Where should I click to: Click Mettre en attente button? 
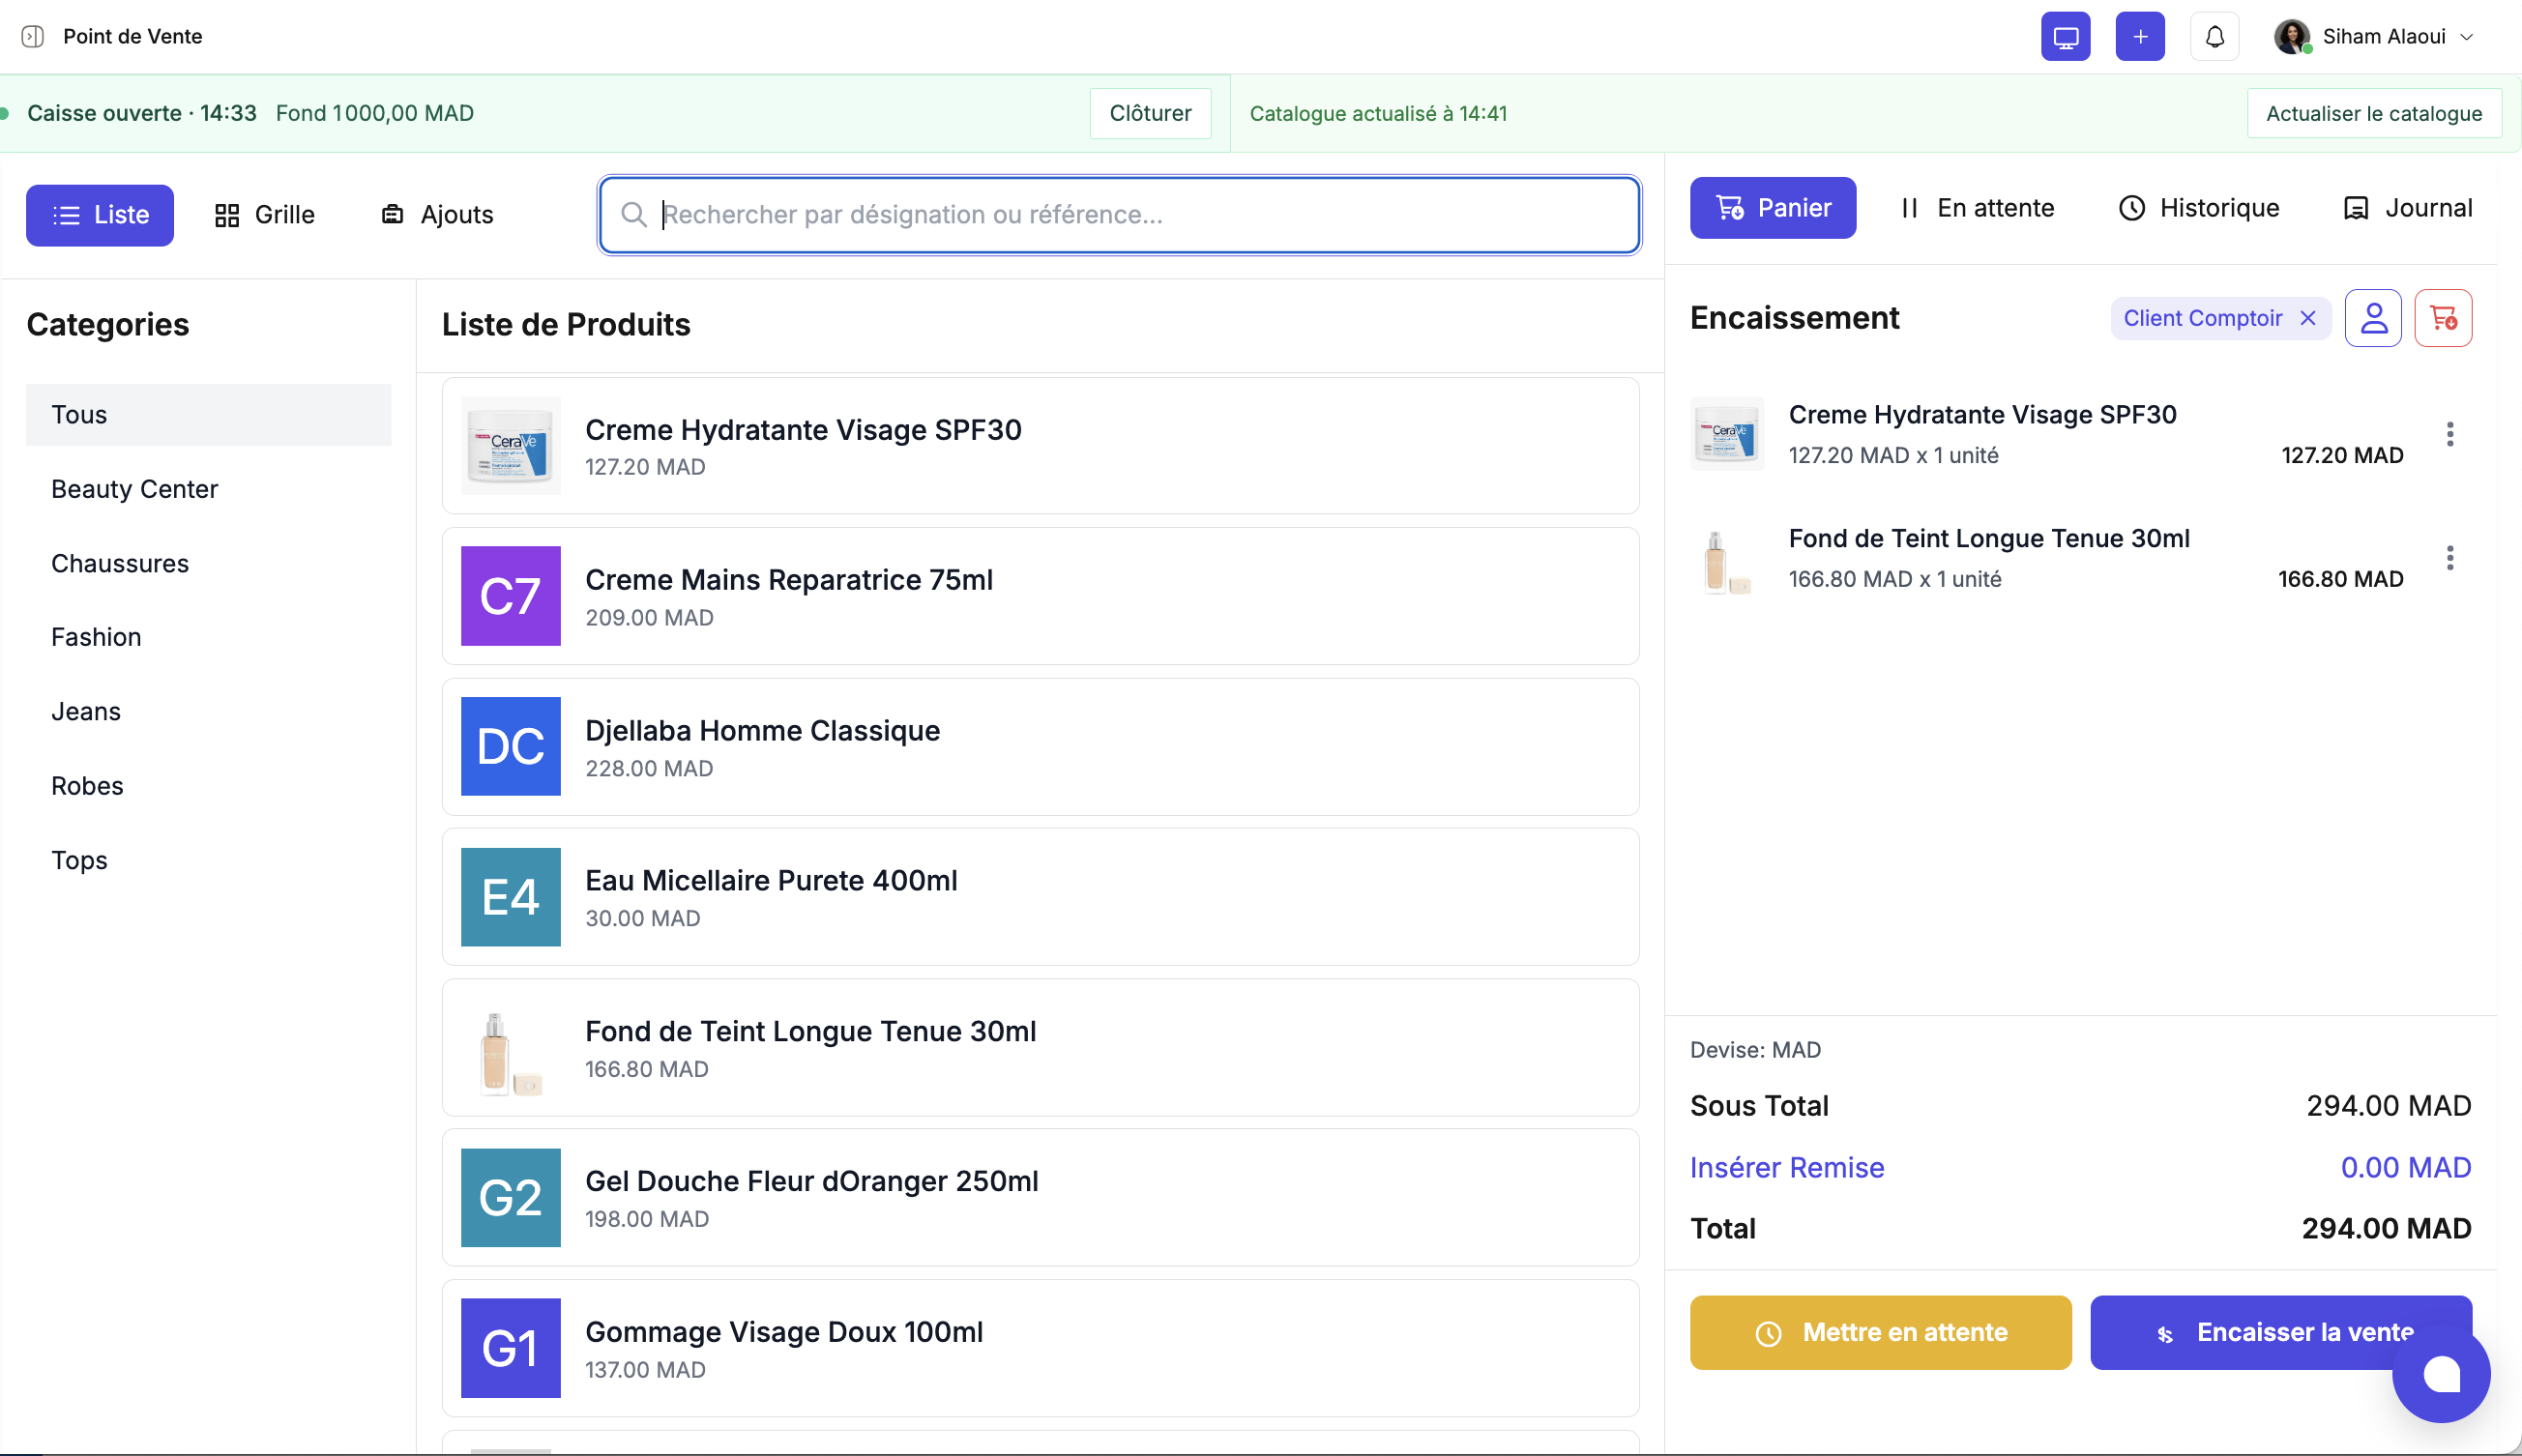pos(1880,1333)
